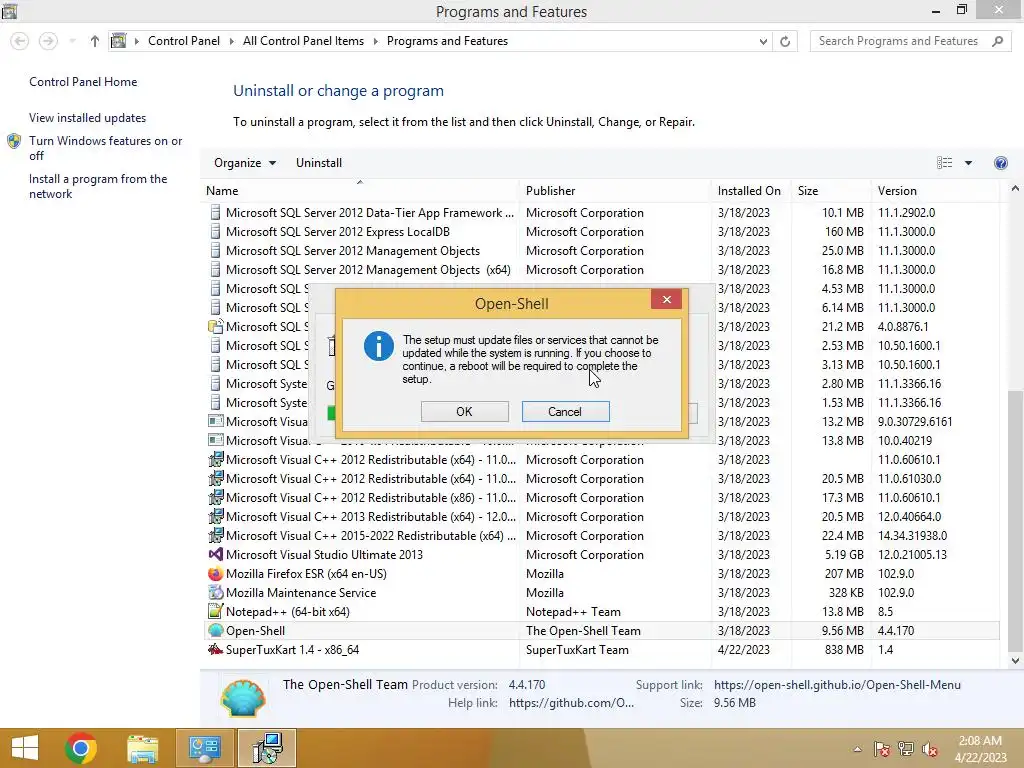Select All Control Panel Items in the breadcrumb

coord(303,41)
